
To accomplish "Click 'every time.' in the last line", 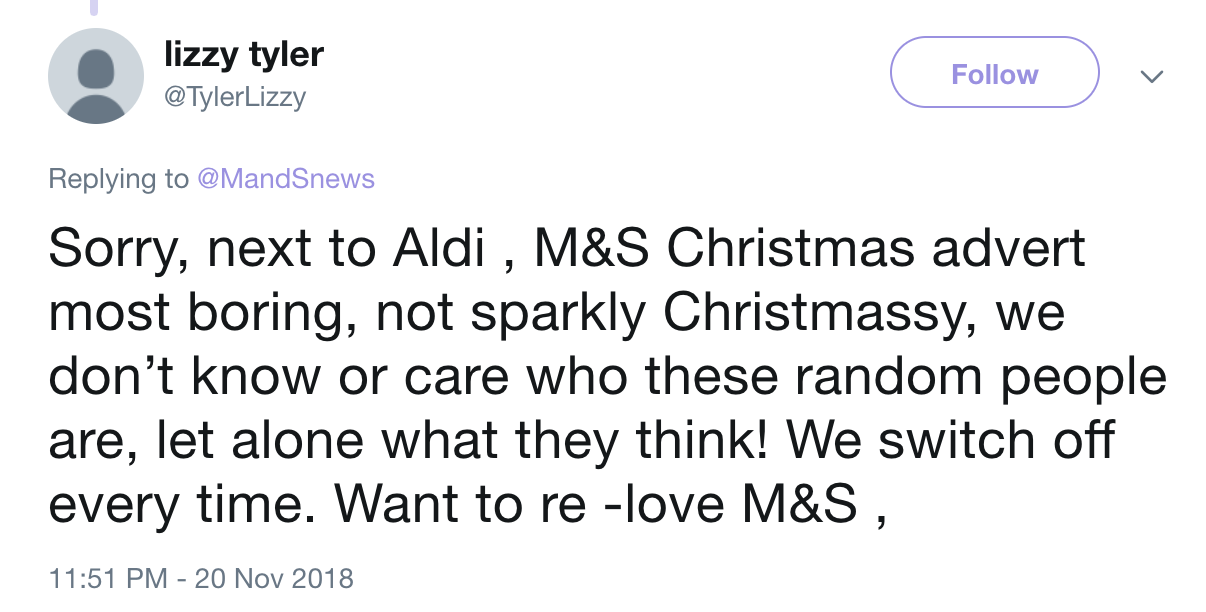I will coord(182,504).
